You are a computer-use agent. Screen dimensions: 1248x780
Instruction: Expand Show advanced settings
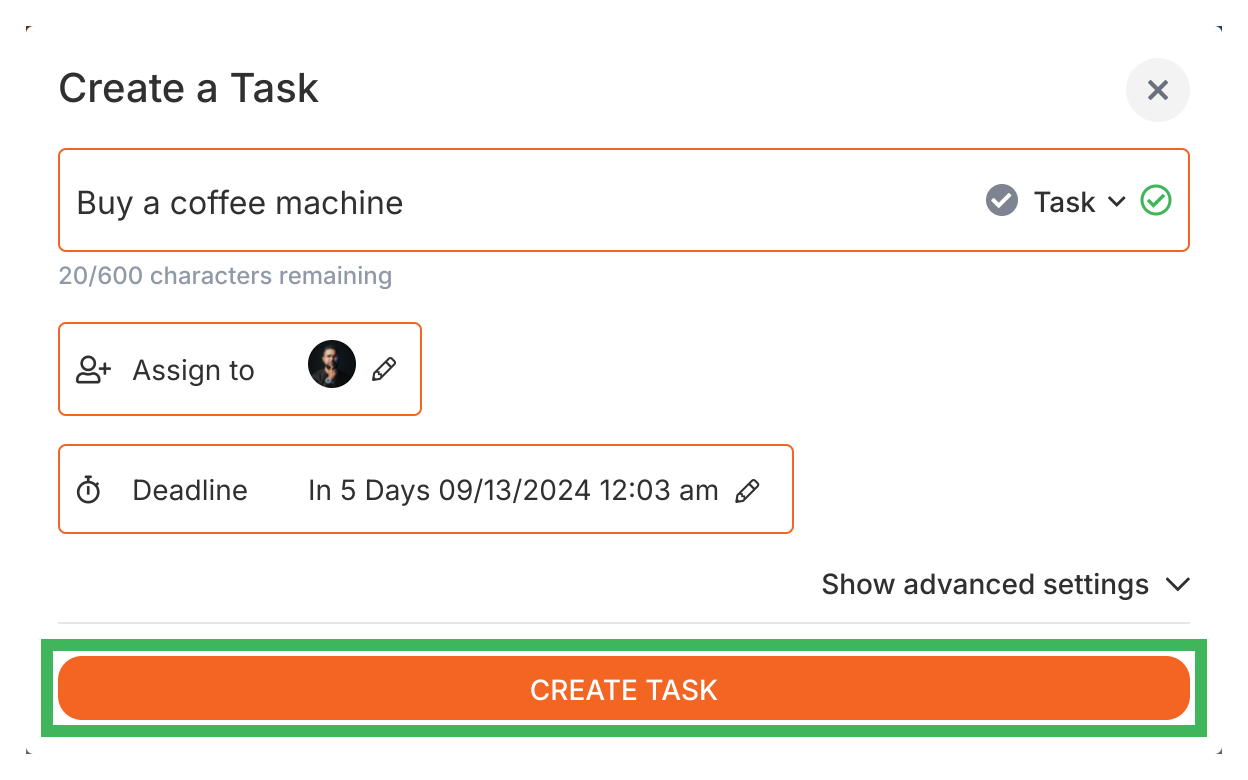pos(983,584)
